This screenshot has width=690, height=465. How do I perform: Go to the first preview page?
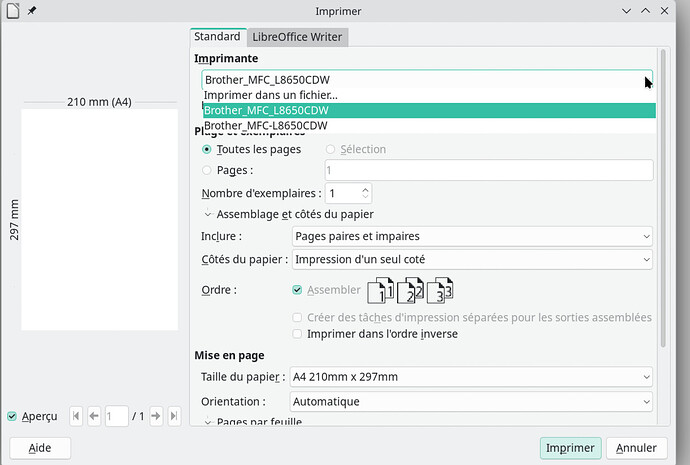[x=74, y=415]
